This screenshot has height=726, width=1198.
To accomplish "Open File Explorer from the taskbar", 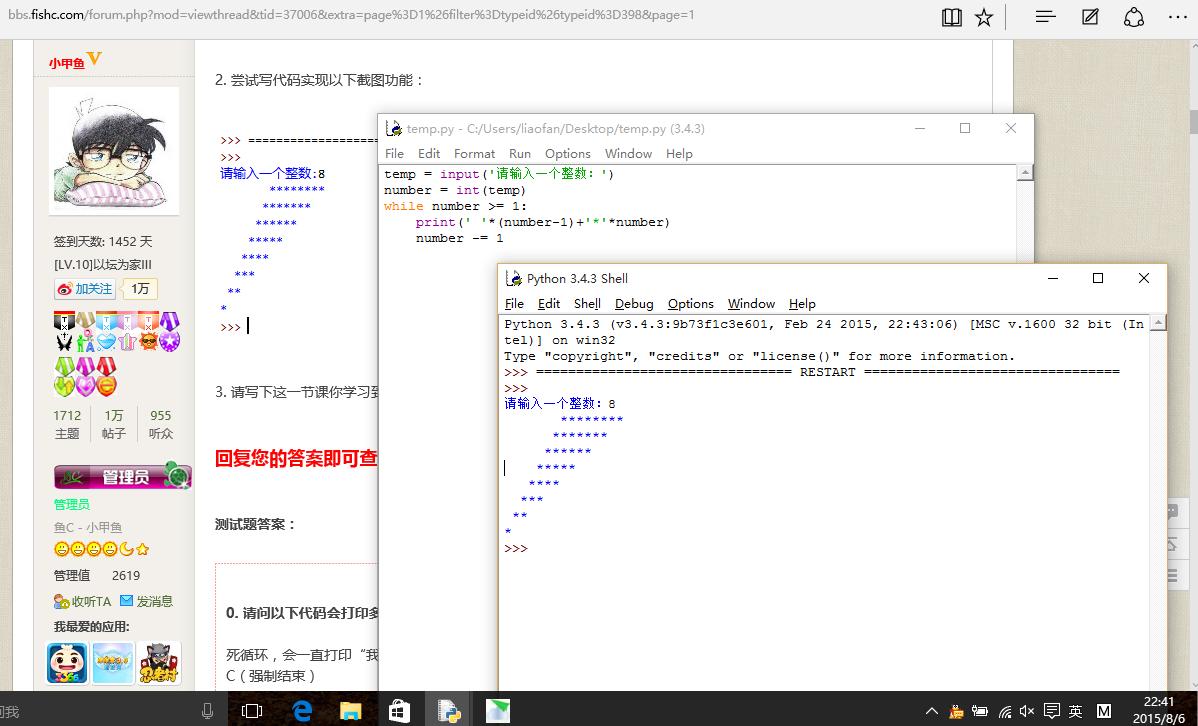I will pyautogui.click(x=349, y=711).
